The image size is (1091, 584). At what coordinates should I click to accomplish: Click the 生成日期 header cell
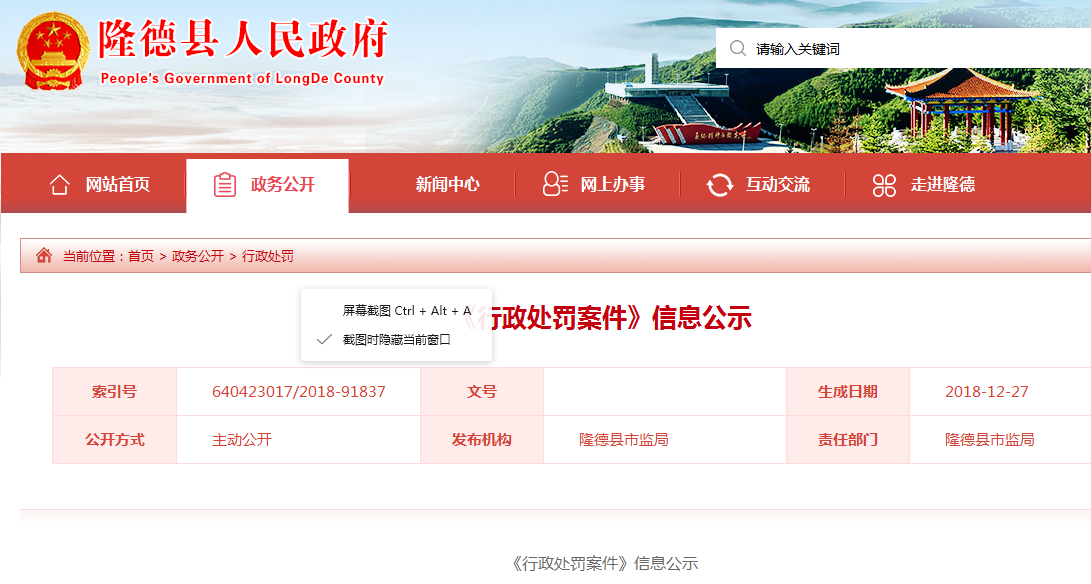tap(847, 392)
